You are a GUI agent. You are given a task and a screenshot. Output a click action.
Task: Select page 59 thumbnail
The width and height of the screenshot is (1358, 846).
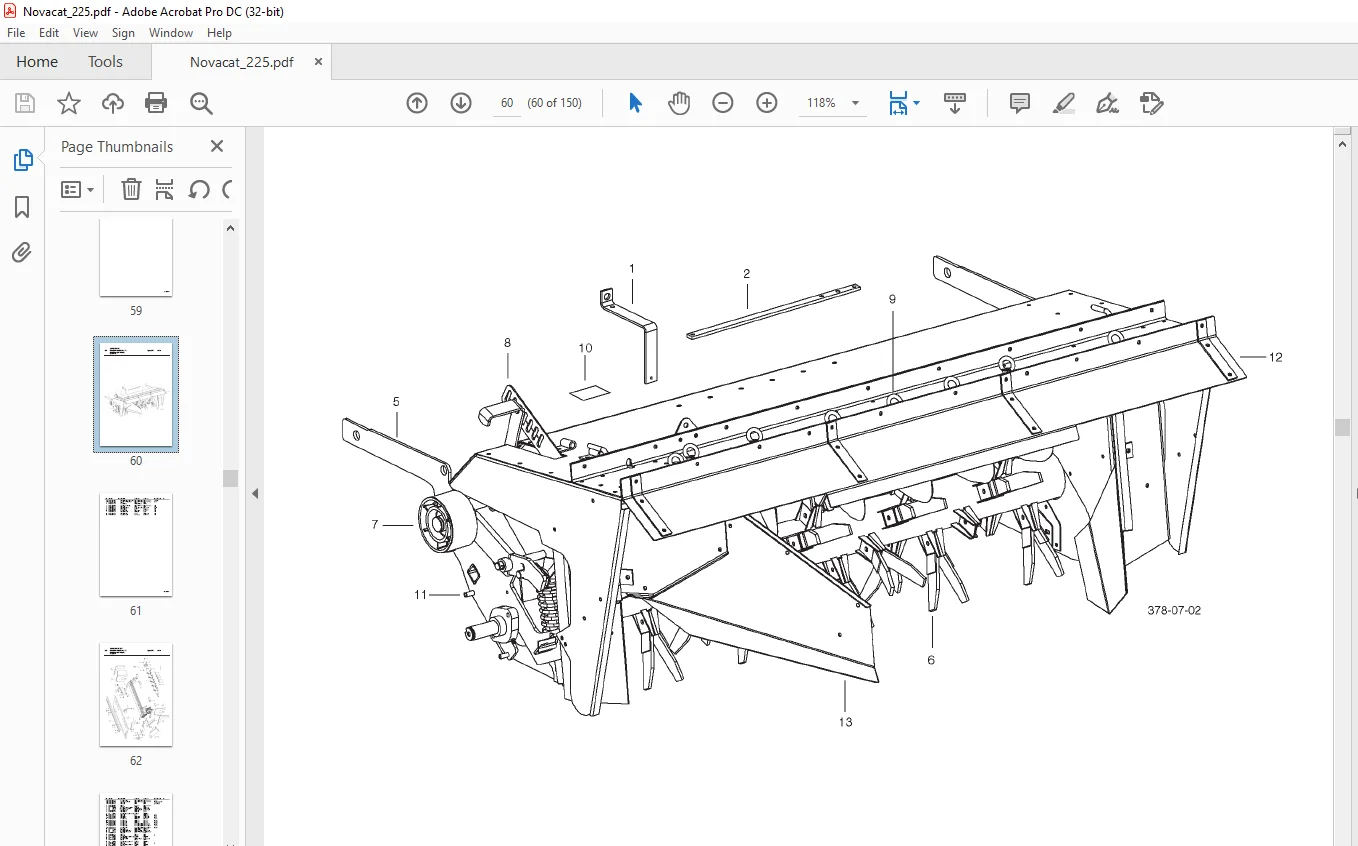tap(136, 258)
